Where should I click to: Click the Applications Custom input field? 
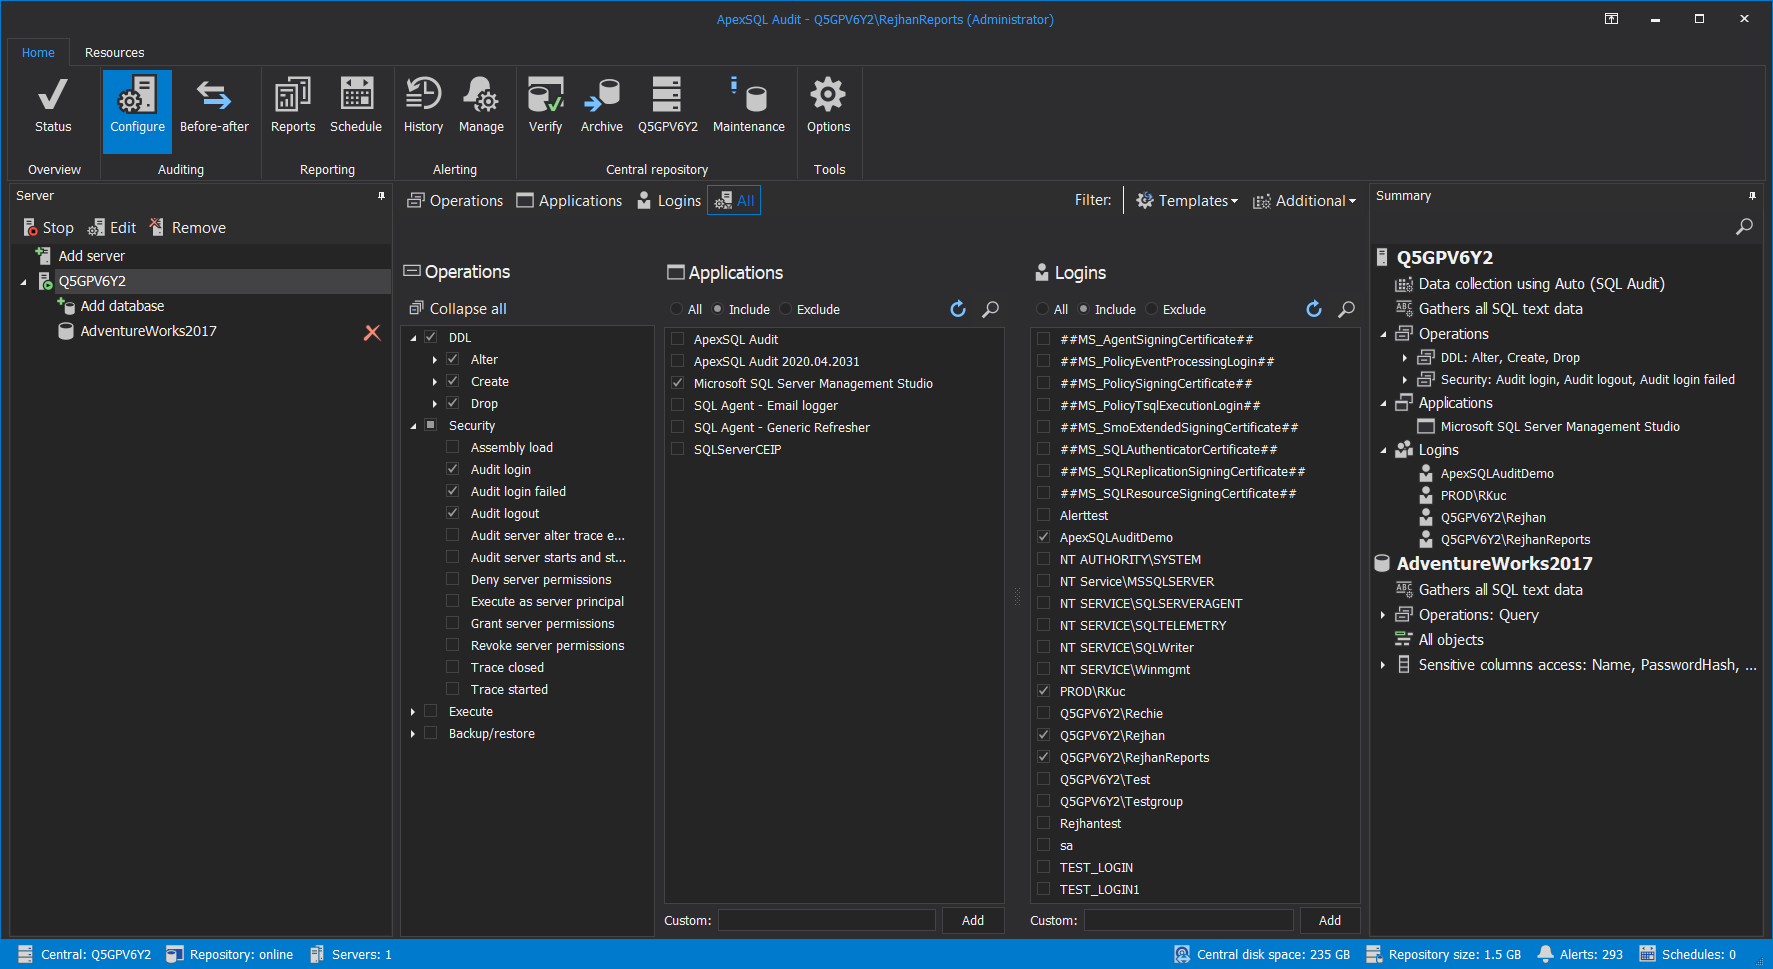827,920
